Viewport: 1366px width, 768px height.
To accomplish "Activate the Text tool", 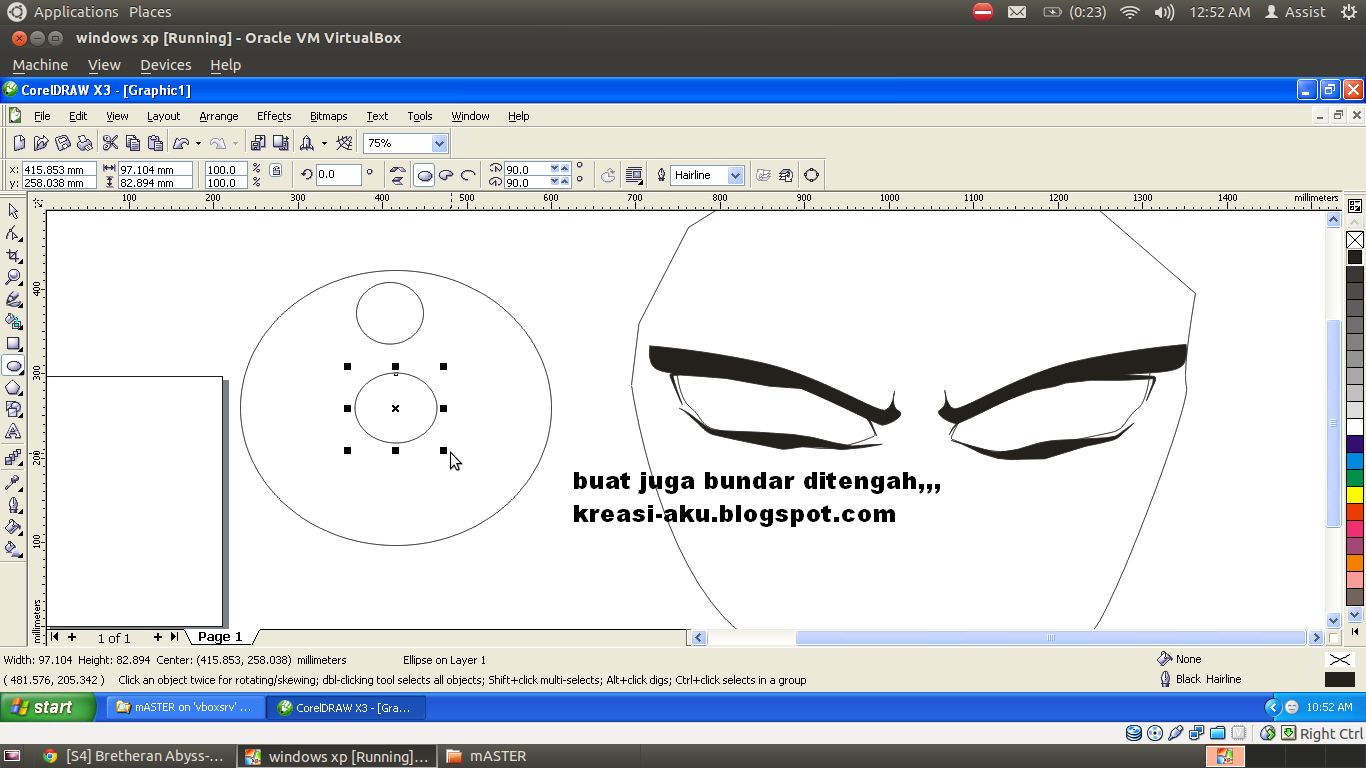I will [13, 431].
